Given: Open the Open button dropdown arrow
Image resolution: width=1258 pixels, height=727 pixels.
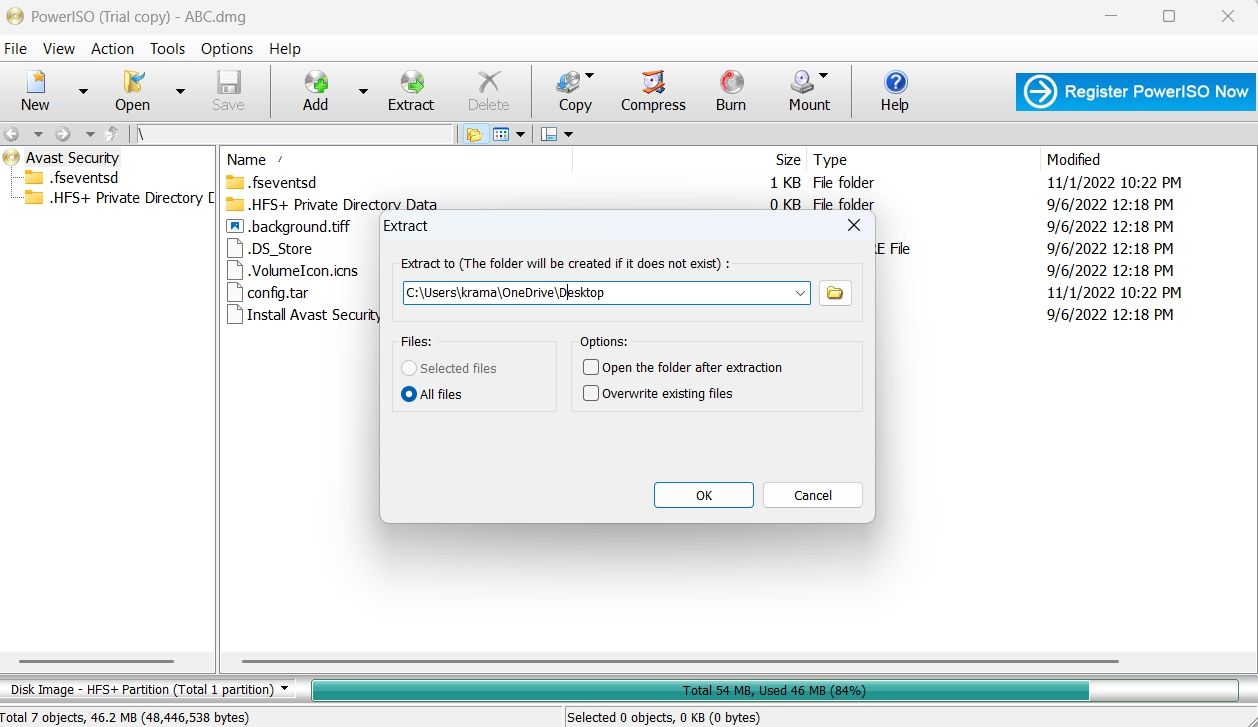Looking at the screenshot, I should tap(179, 90).
